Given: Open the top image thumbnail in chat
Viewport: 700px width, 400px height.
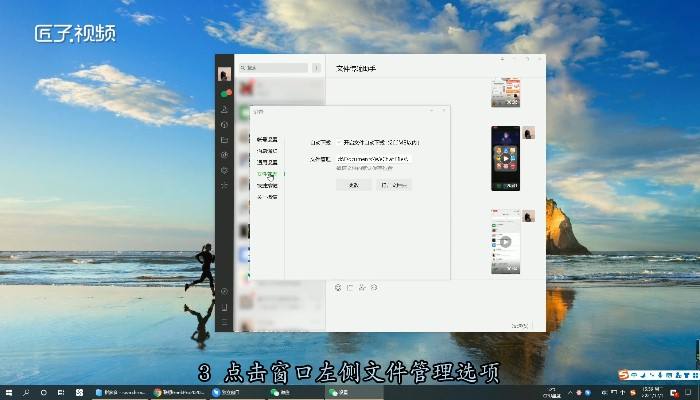Looking at the screenshot, I should (x=505, y=92).
